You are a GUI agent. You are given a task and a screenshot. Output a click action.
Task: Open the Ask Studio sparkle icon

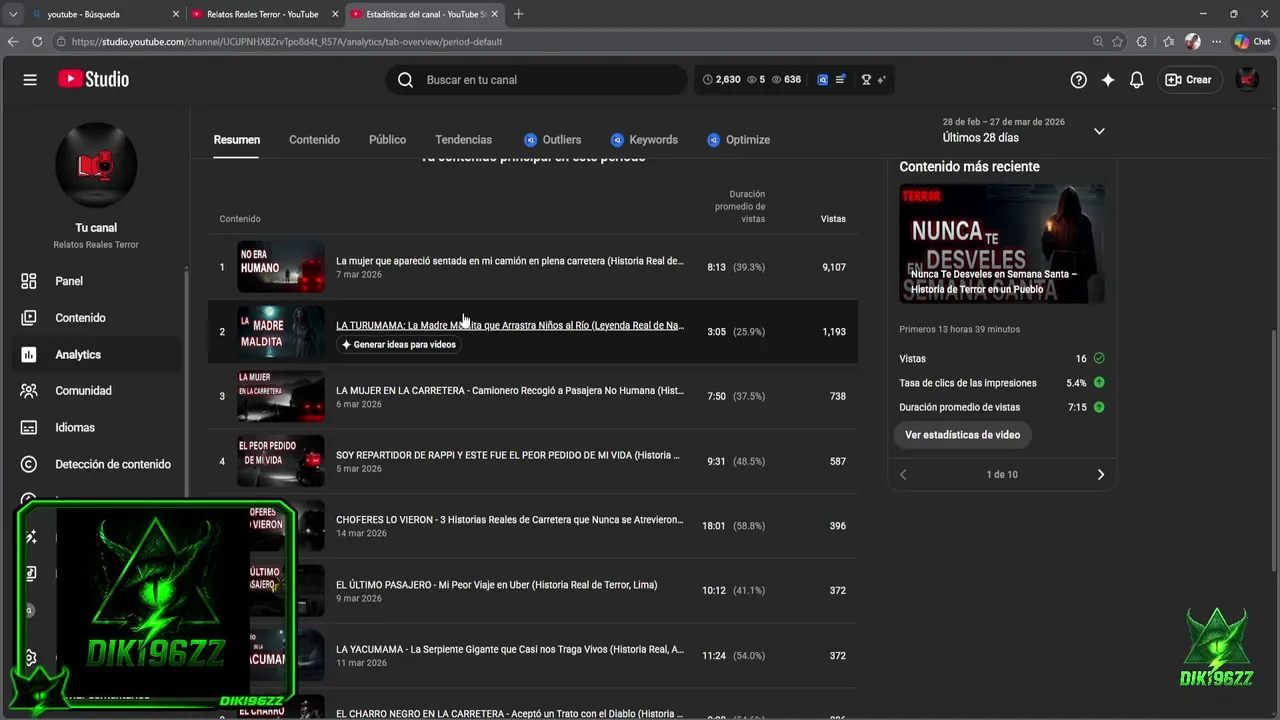[x=1107, y=80]
